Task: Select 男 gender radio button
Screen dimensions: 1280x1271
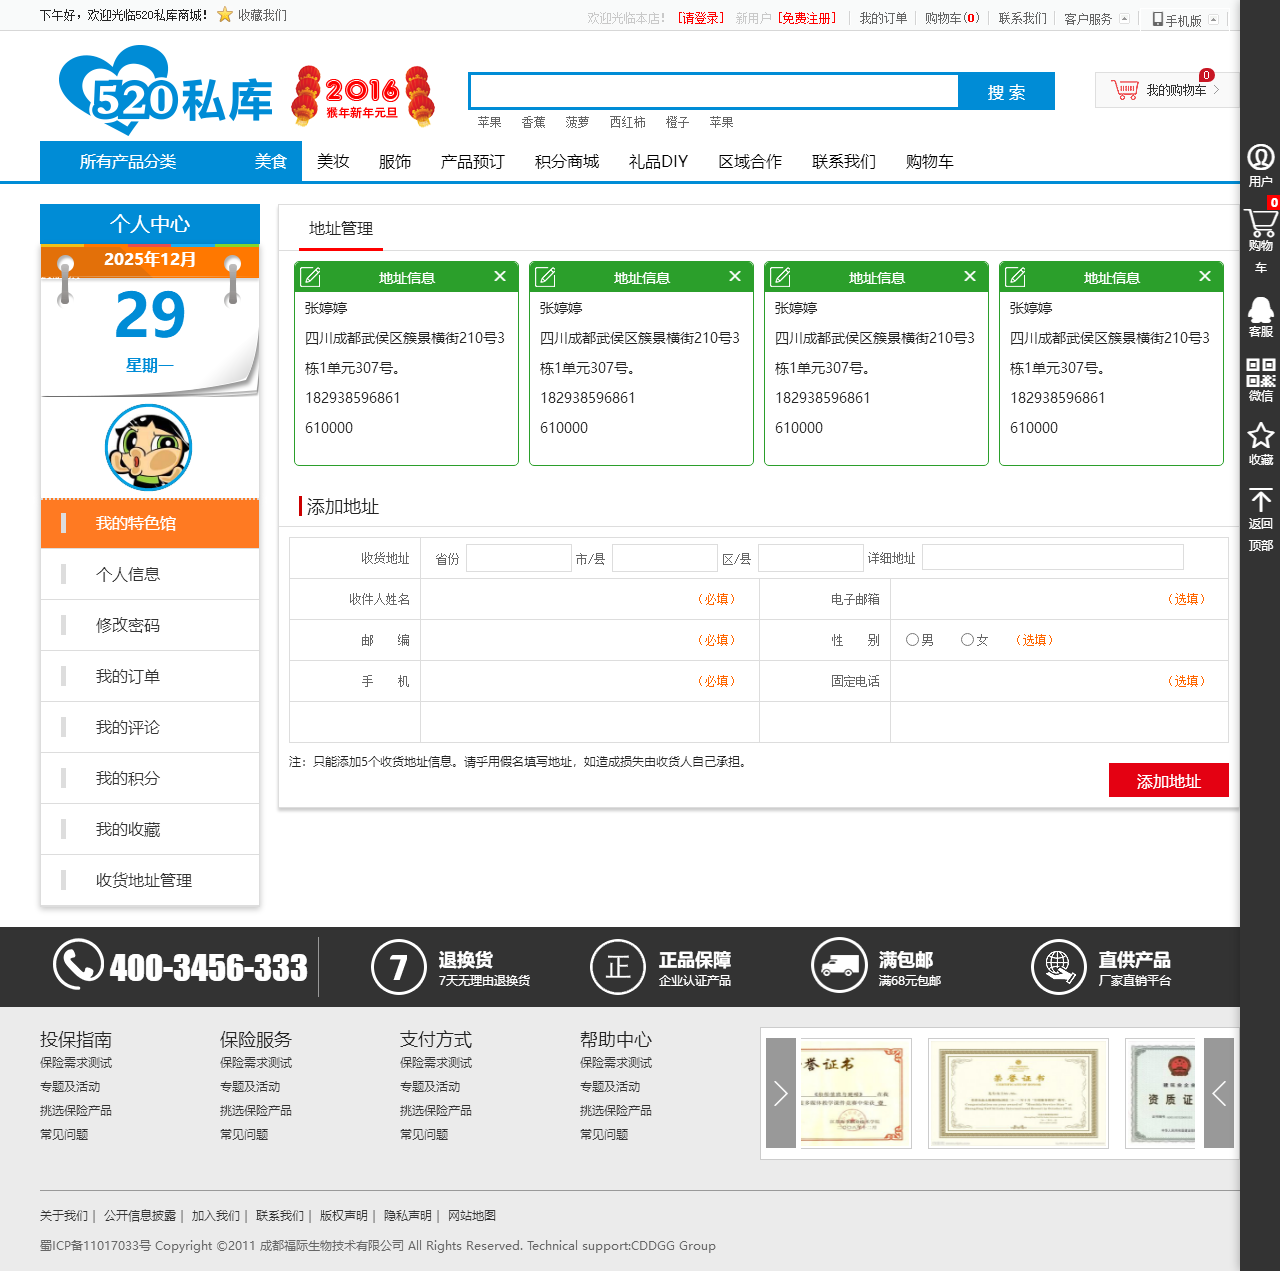Action: (912, 640)
